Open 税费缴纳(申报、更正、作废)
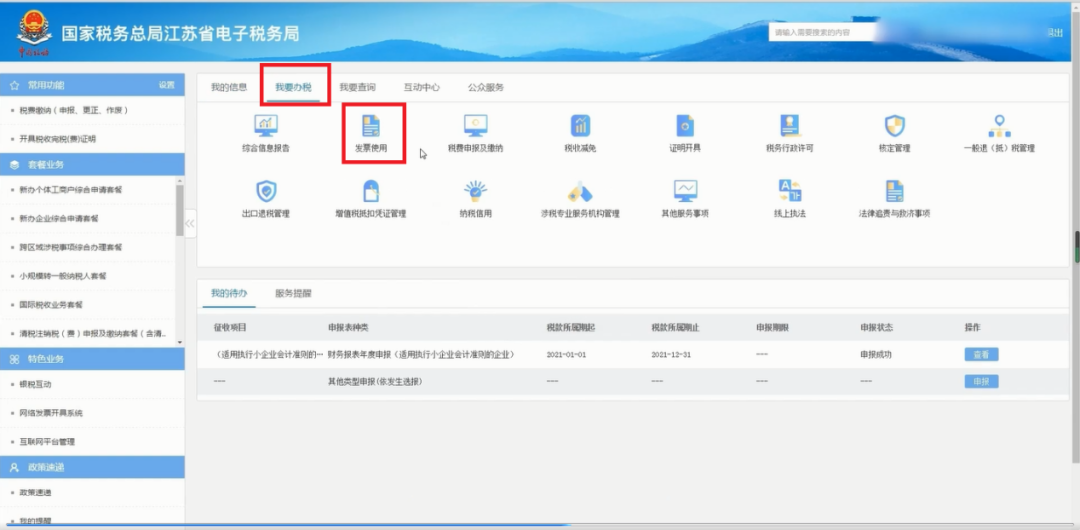This screenshot has width=1080, height=530. coord(74,110)
